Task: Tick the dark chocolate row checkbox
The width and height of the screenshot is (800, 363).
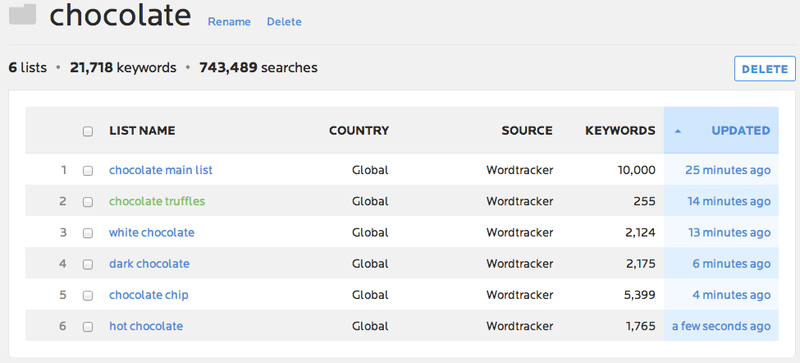Action: [88, 264]
